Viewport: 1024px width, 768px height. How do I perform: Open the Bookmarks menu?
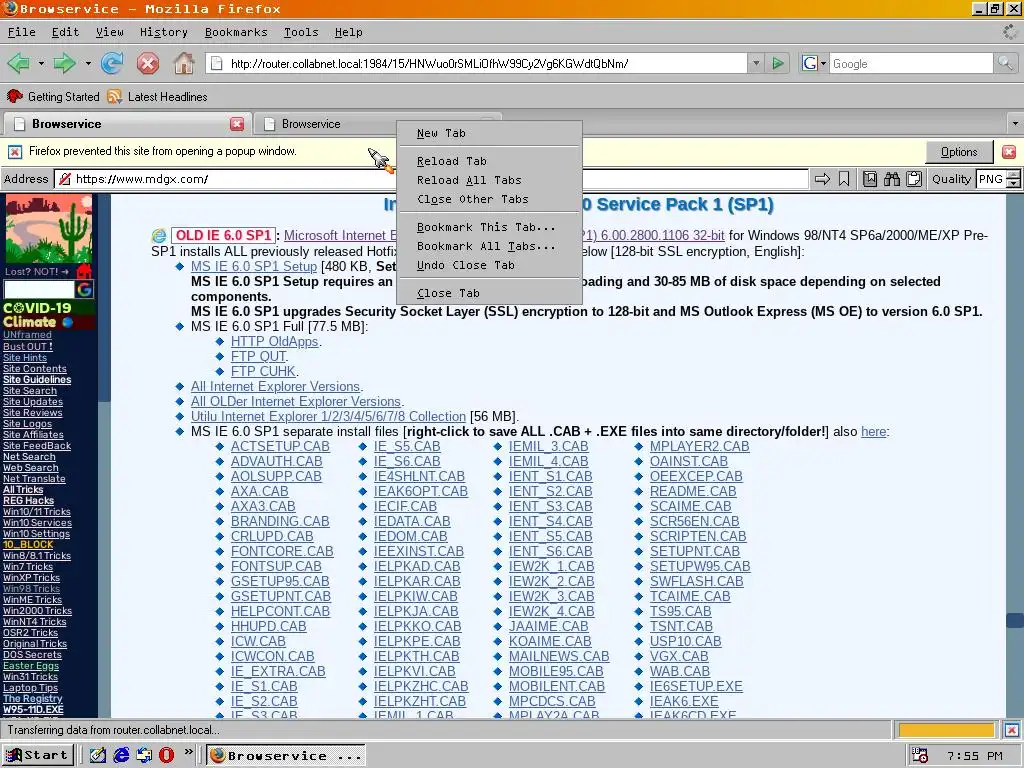point(236,32)
